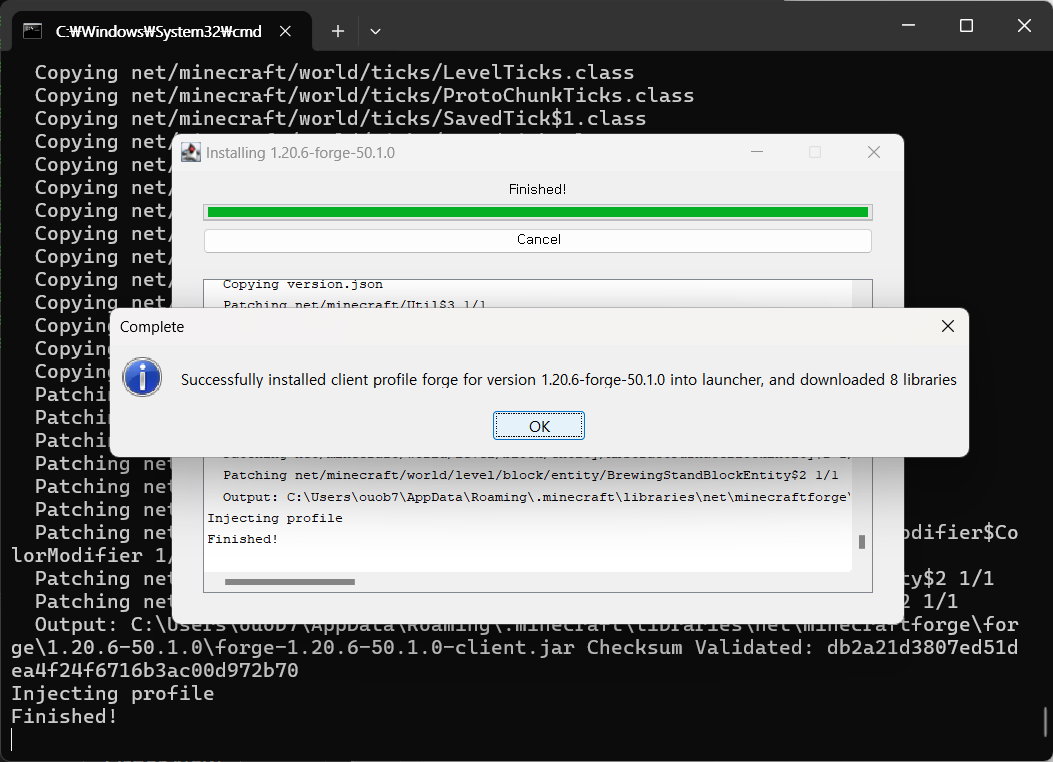Image resolution: width=1053 pixels, height=762 pixels.
Task: Select the horizontal scrollbar in installer log
Action: pos(289,582)
